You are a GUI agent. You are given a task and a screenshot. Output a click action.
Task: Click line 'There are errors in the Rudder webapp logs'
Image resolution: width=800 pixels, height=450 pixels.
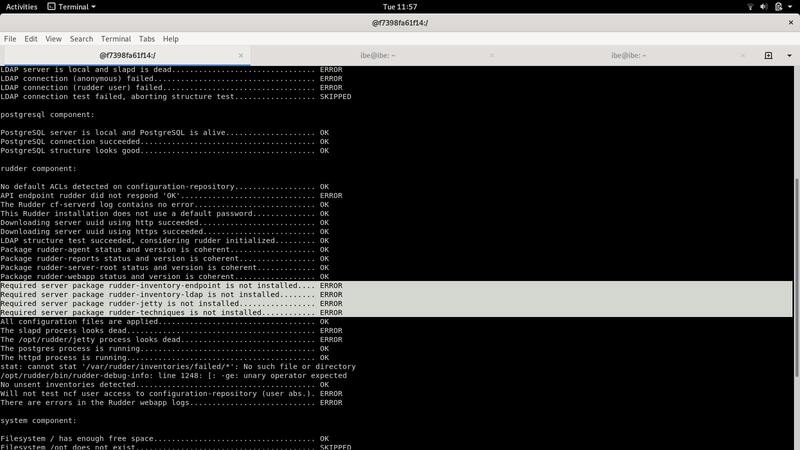171,403
